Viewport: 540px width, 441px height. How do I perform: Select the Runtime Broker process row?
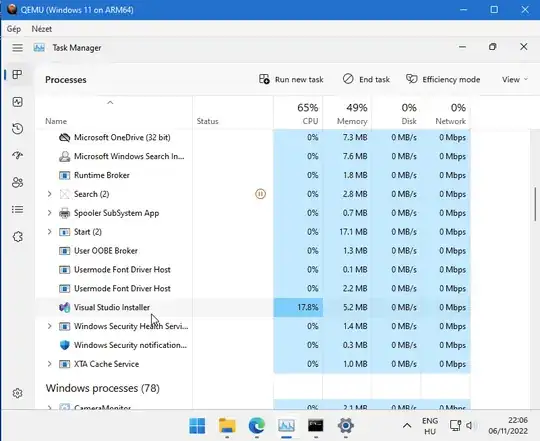(x=253, y=175)
